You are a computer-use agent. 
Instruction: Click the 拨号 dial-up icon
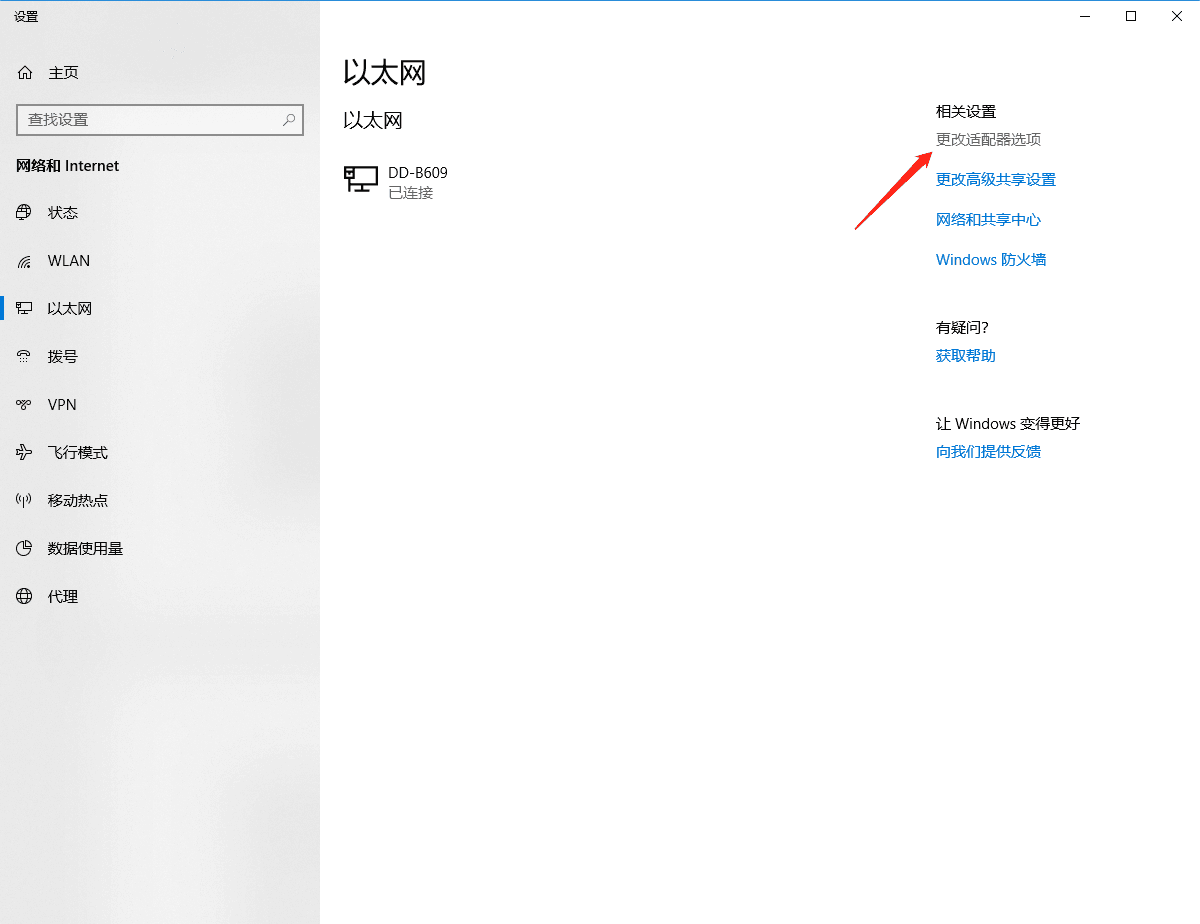(25, 357)
